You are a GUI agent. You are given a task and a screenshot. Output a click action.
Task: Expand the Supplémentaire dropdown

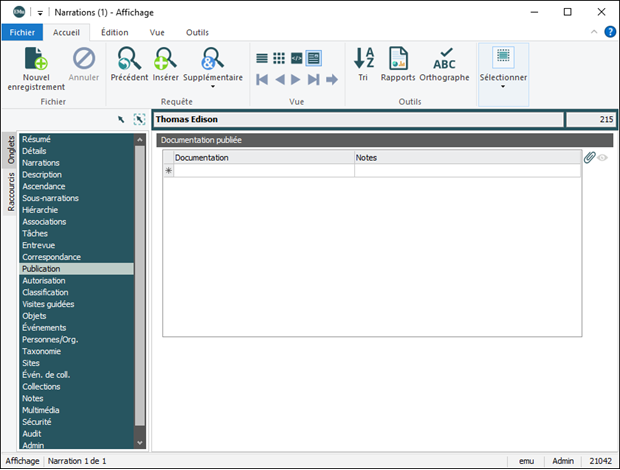click(212, 87)
